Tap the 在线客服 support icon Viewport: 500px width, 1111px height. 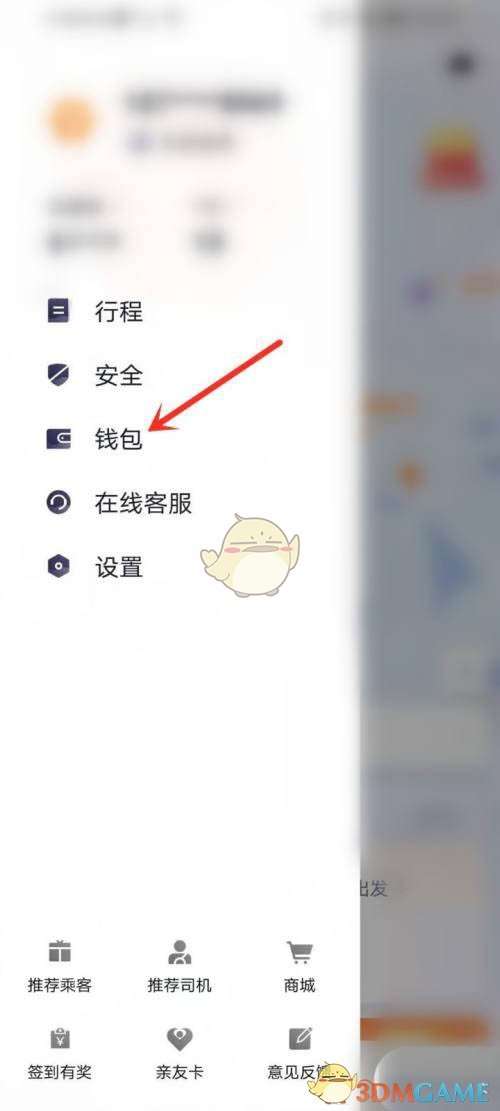click(58, 502)
